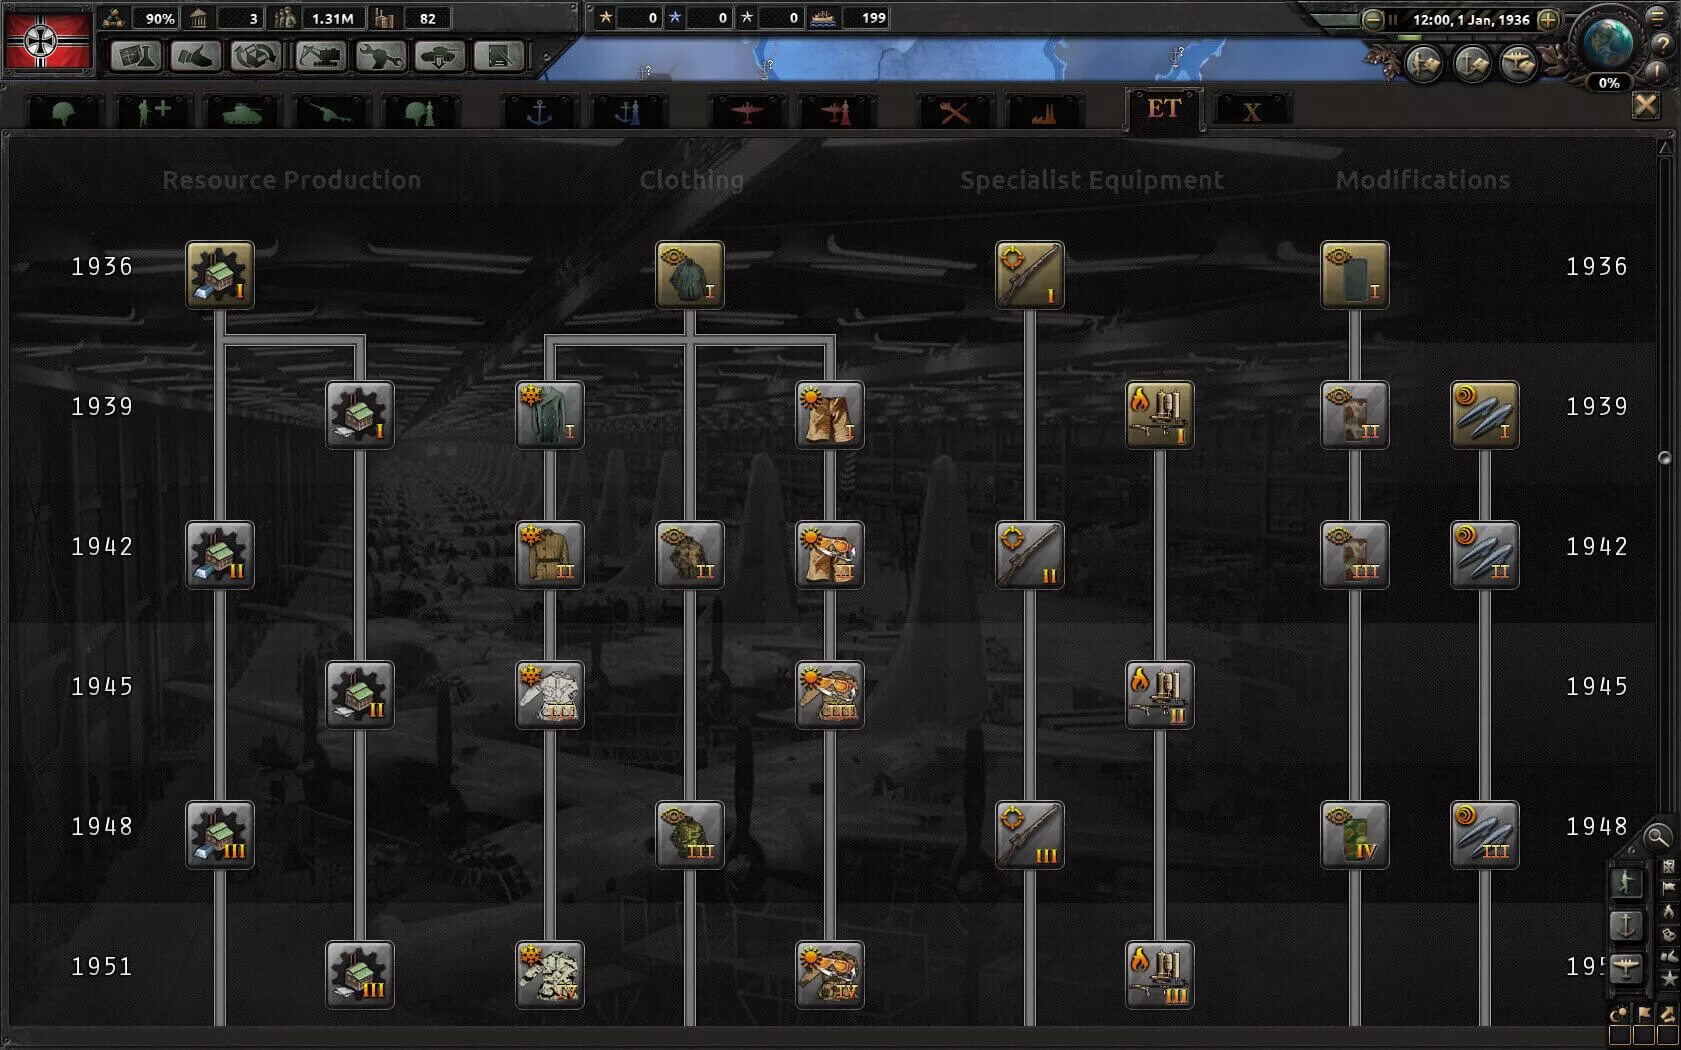Select 1942 Resource Production II technology
This screenshot has height=1050, width=1681.
pos(220,554)
